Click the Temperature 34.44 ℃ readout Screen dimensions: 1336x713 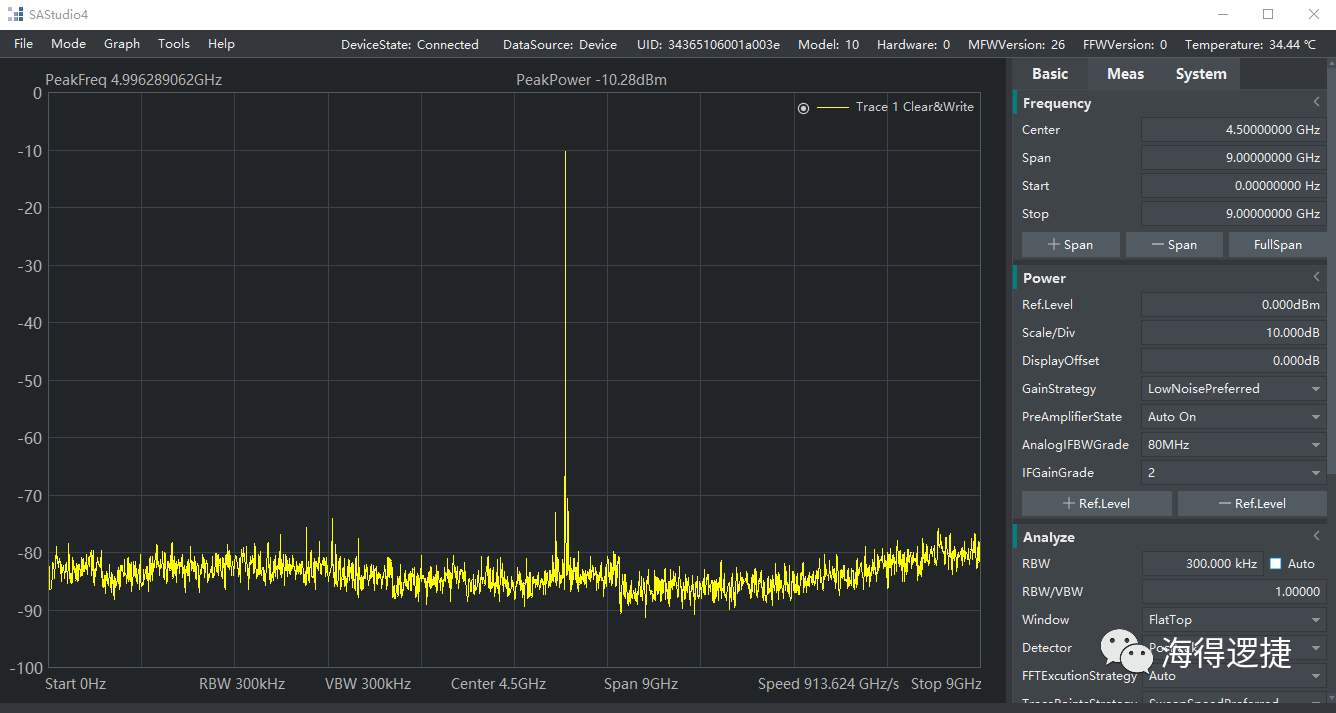point(1251,45)
